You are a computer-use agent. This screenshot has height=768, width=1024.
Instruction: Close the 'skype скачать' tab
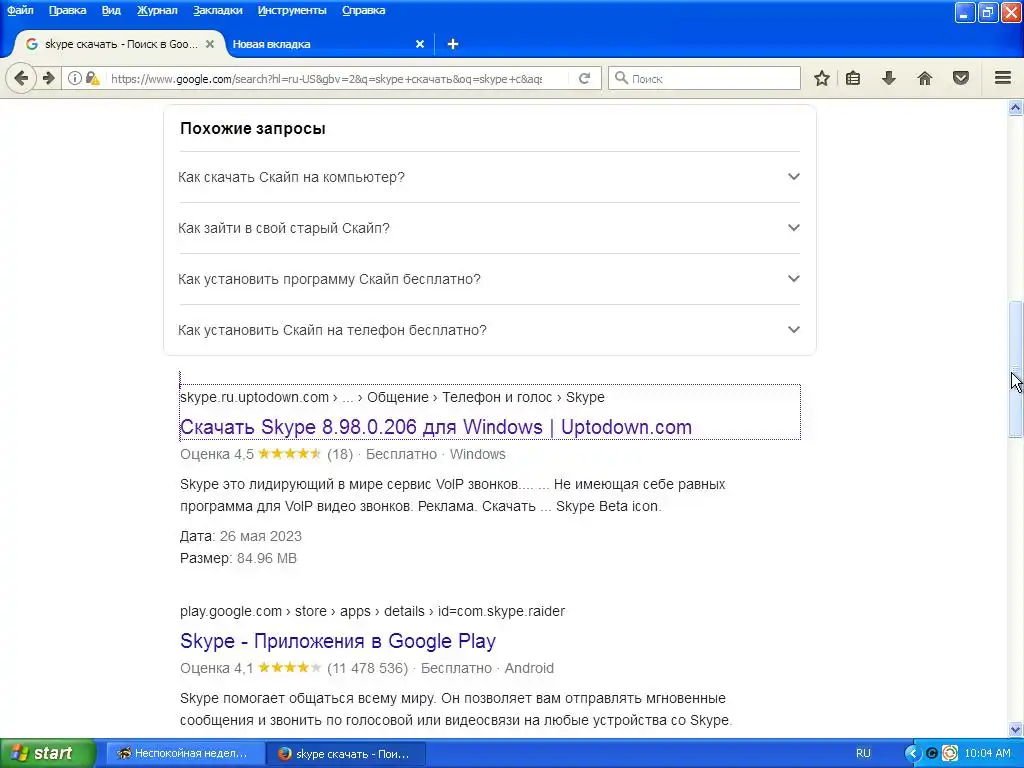[x=210, y=44]
